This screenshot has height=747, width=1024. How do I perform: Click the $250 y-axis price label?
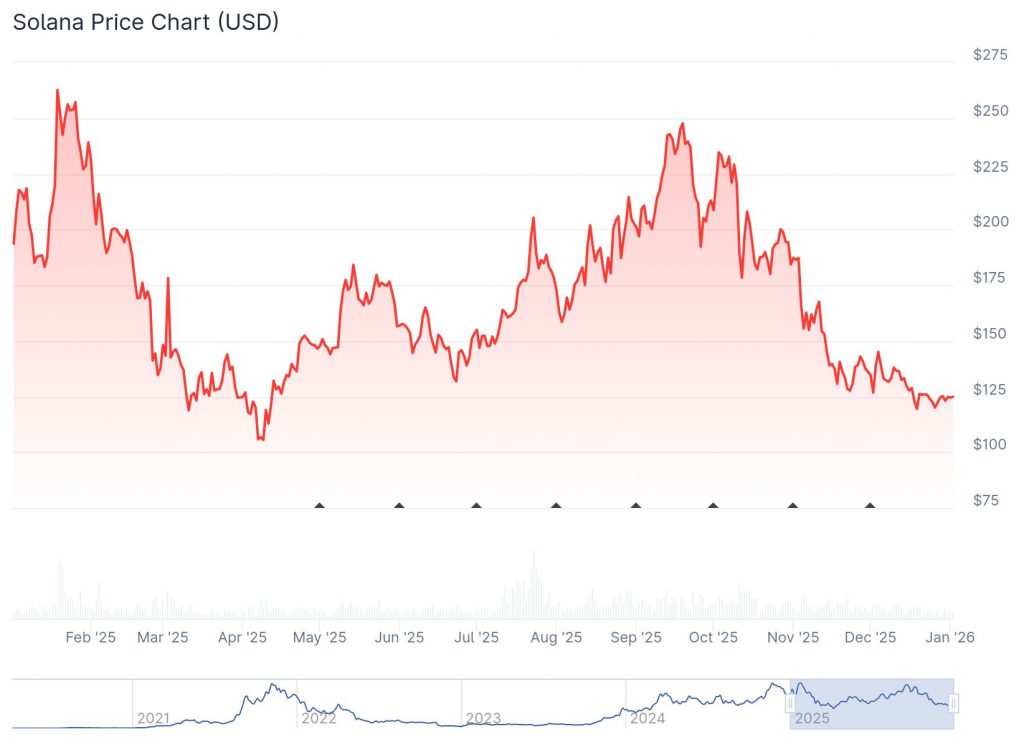[x=990, y=111]
